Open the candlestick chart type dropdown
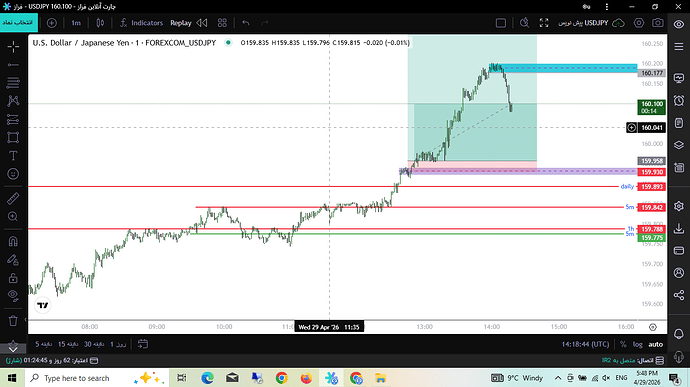 point(100,23)
